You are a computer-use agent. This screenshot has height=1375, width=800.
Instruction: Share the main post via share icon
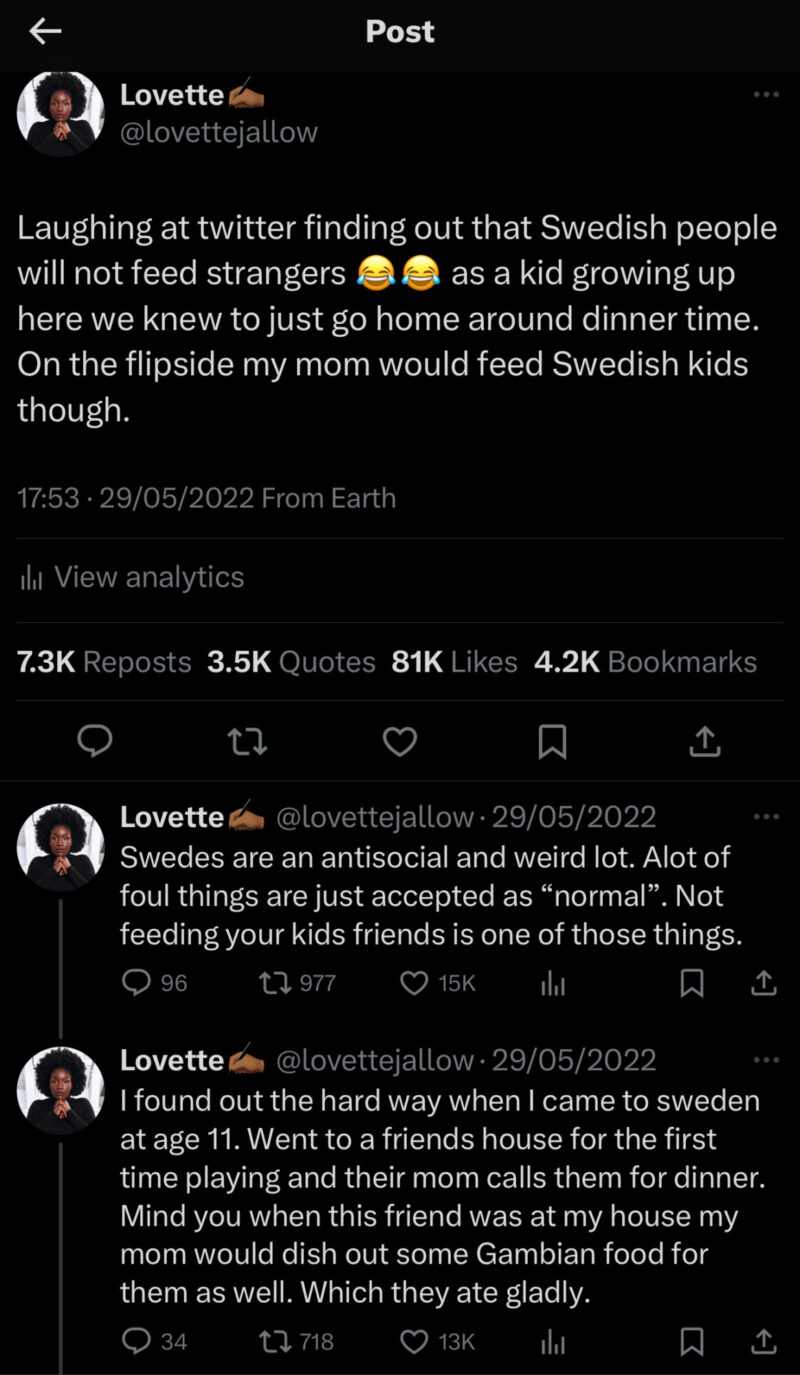click(x=705, y=741)
